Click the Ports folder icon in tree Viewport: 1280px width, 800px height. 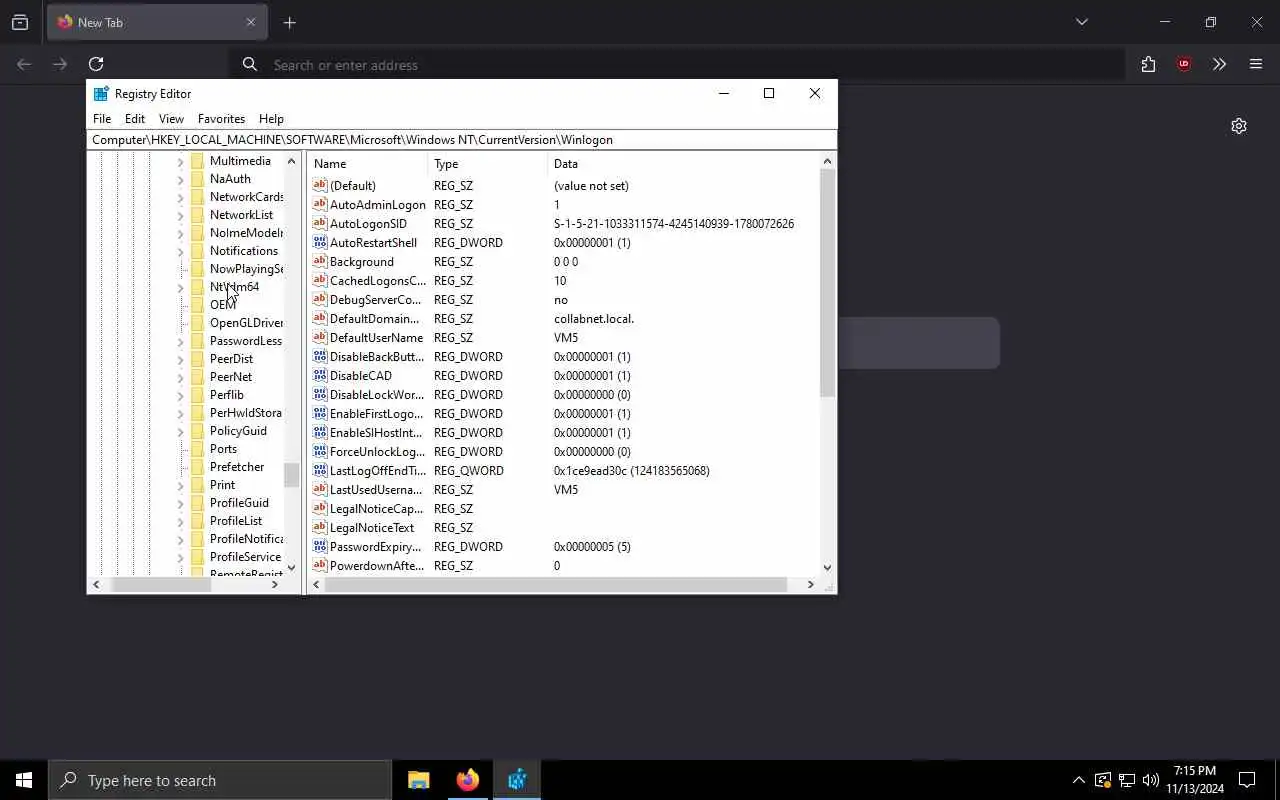197,449
